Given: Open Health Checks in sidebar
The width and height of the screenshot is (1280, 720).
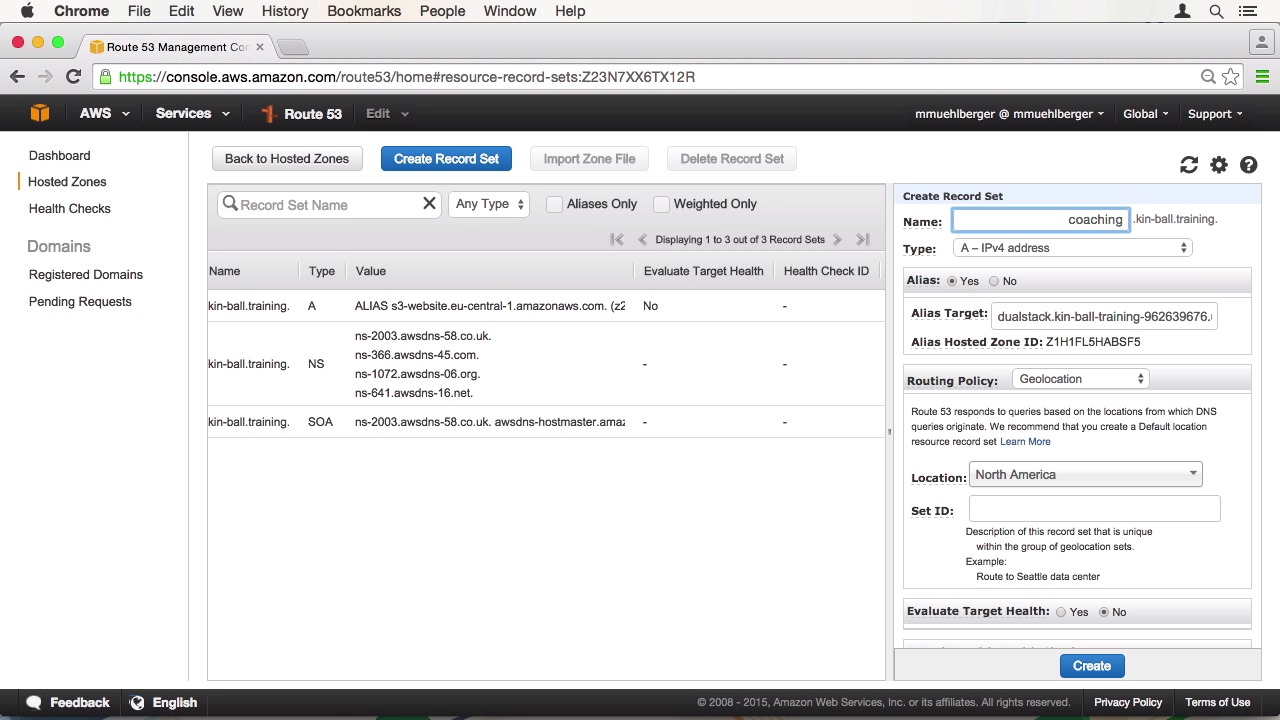Looking at the screenshot, I should (x=70, y=209).
